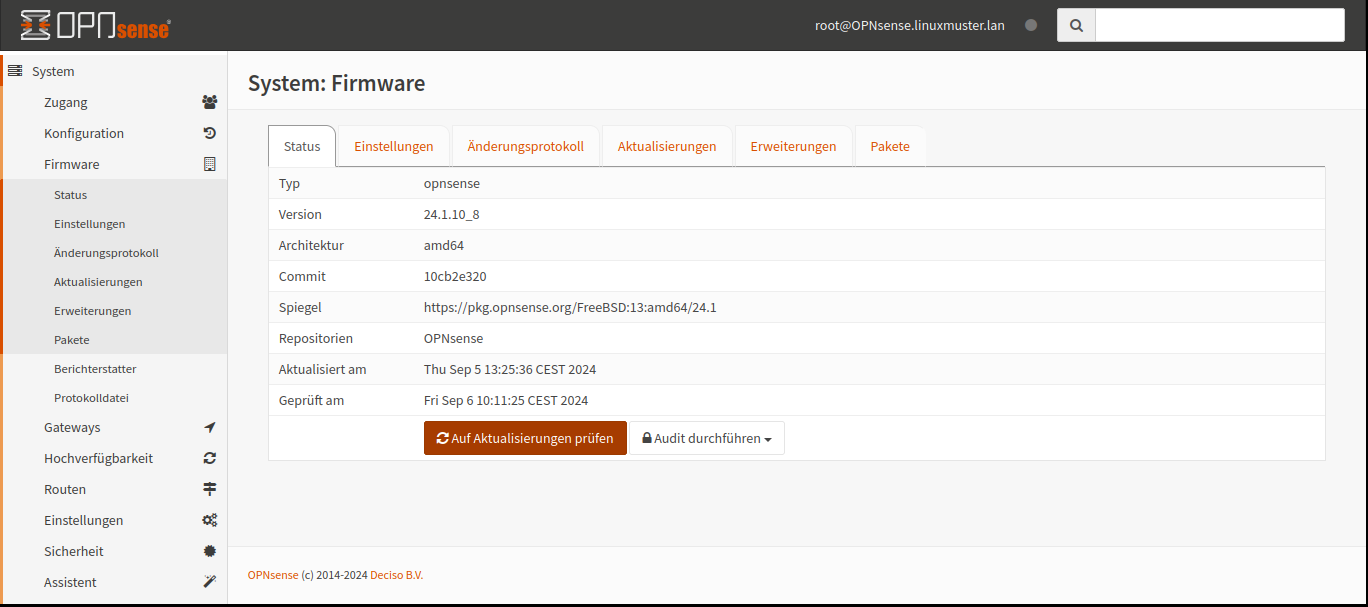
Task: Select Änderungsprotokoll in sidebar submenu
Action: coord(114,253)
